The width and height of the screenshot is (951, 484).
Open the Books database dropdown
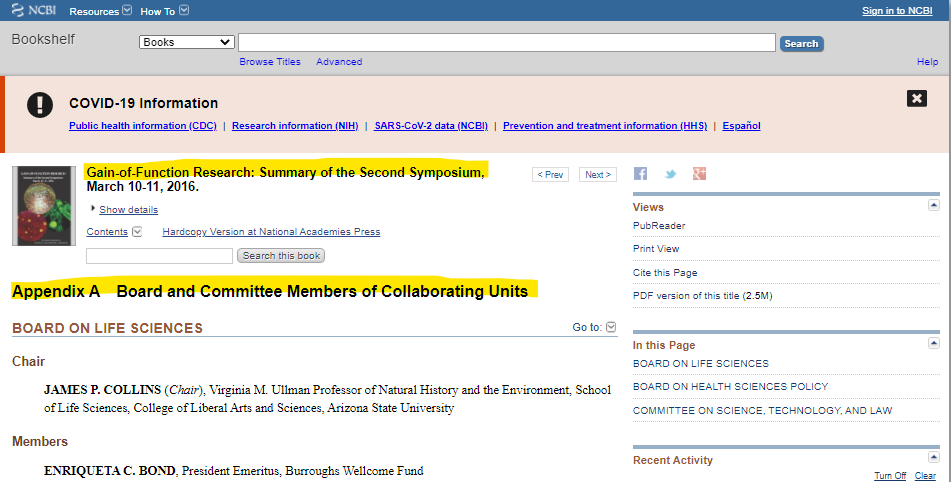coord(187,42)
